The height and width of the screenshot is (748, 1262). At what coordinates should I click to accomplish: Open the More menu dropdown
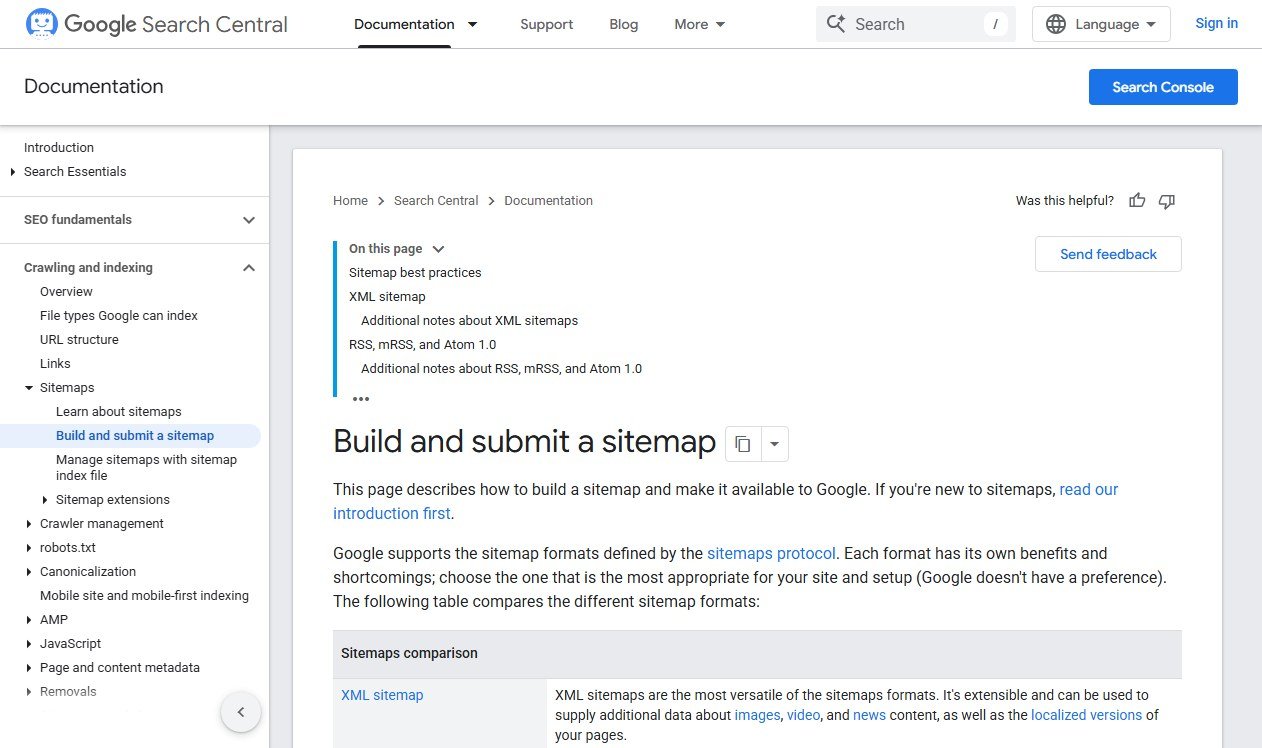click(x=700, y=24)
